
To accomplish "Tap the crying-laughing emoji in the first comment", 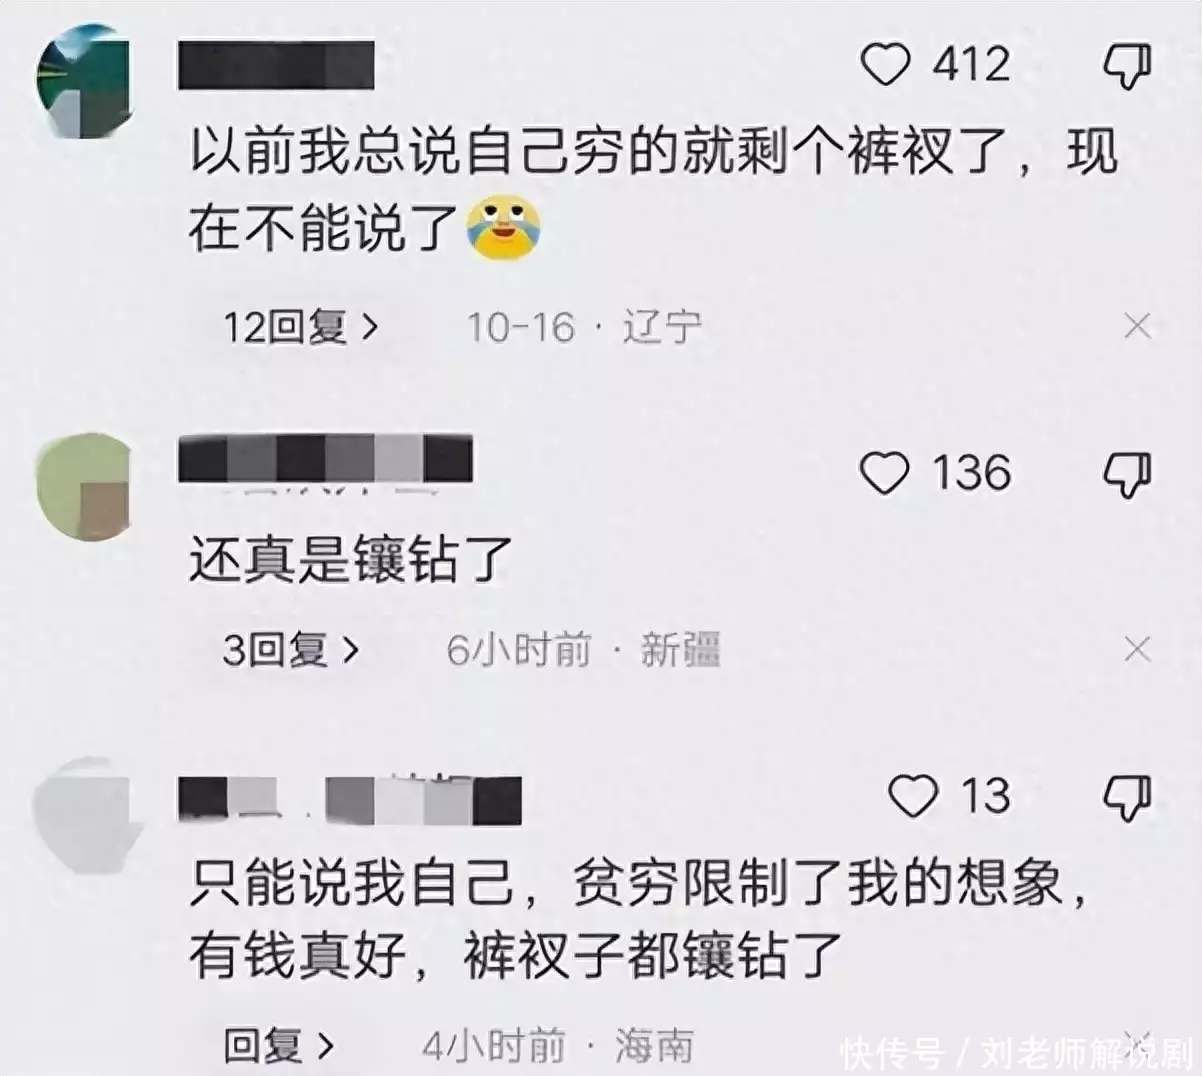I will (x=503, y=229).
